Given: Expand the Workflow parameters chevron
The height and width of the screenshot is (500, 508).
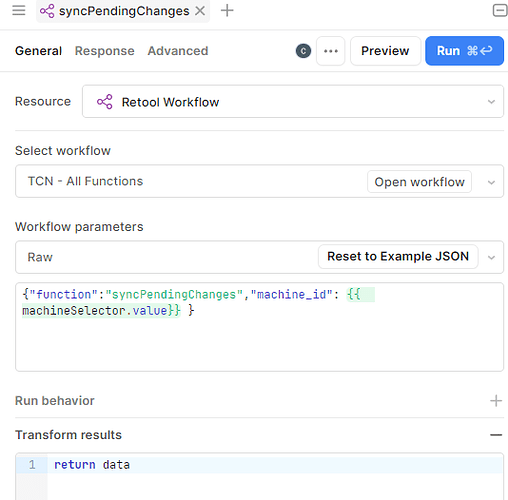Looking at the screenshot, I should click(491, 258).
